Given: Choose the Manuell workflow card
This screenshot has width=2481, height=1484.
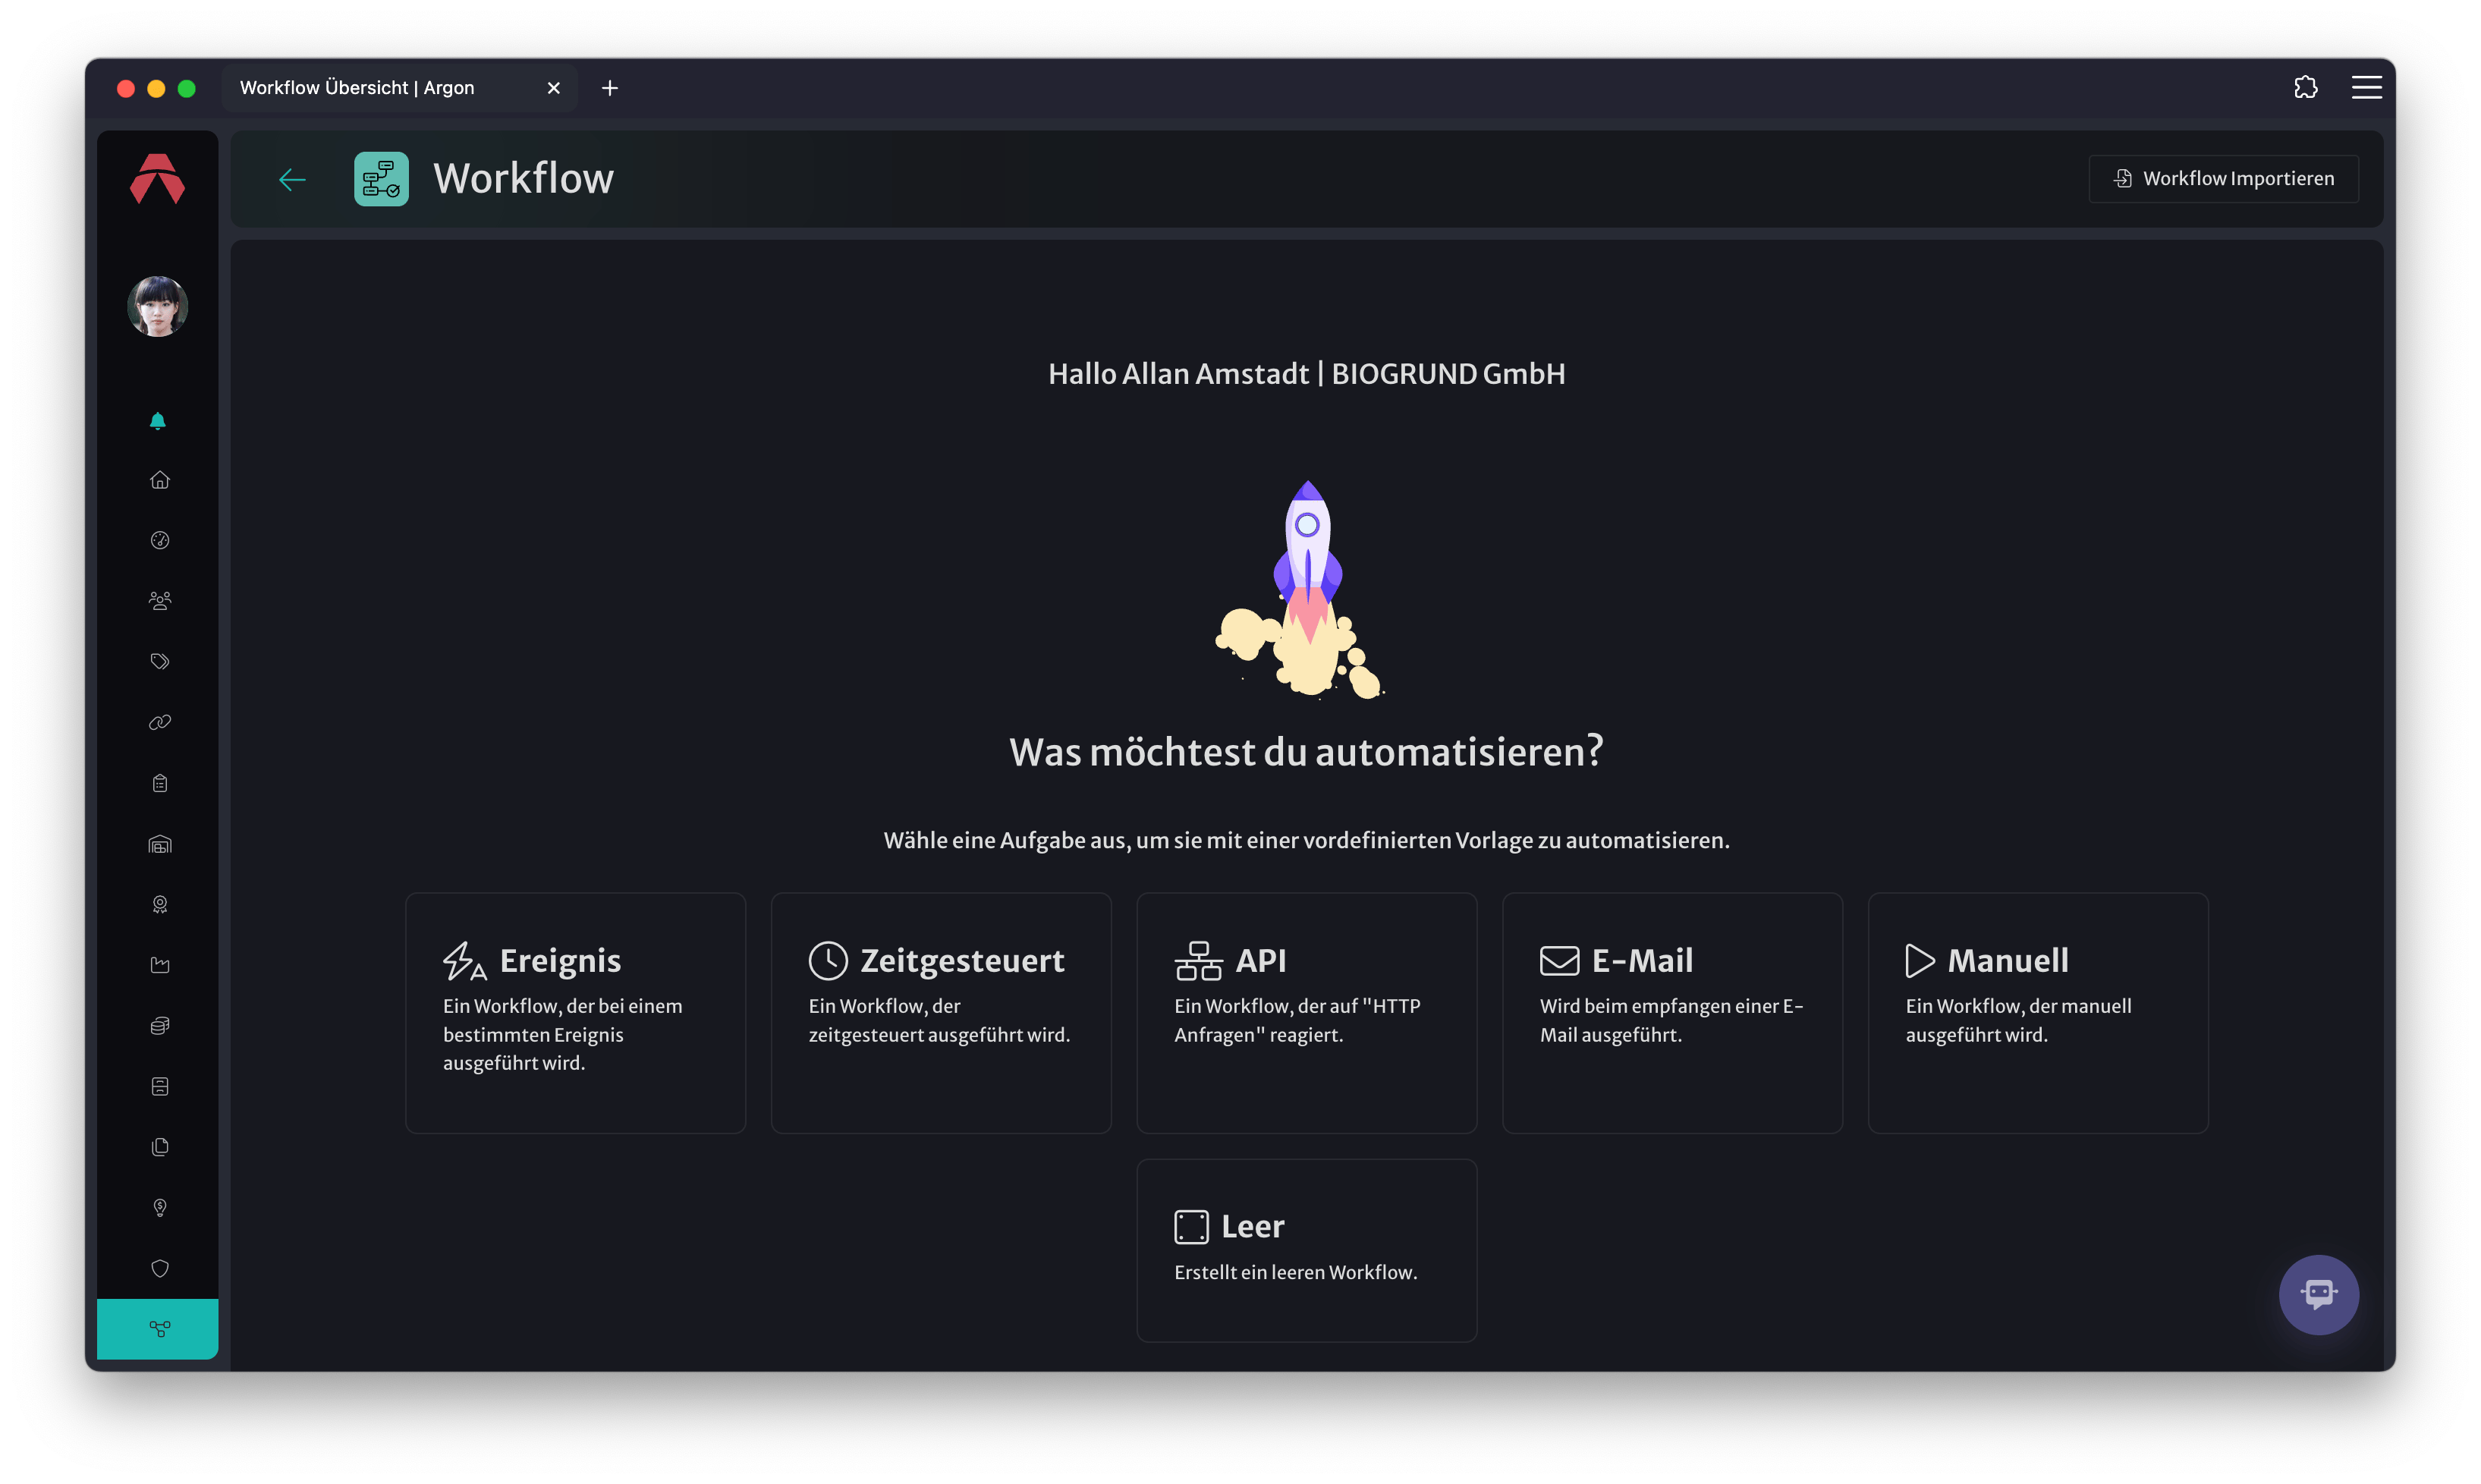Looking at the screenshot, I should click(2038, 1013).
